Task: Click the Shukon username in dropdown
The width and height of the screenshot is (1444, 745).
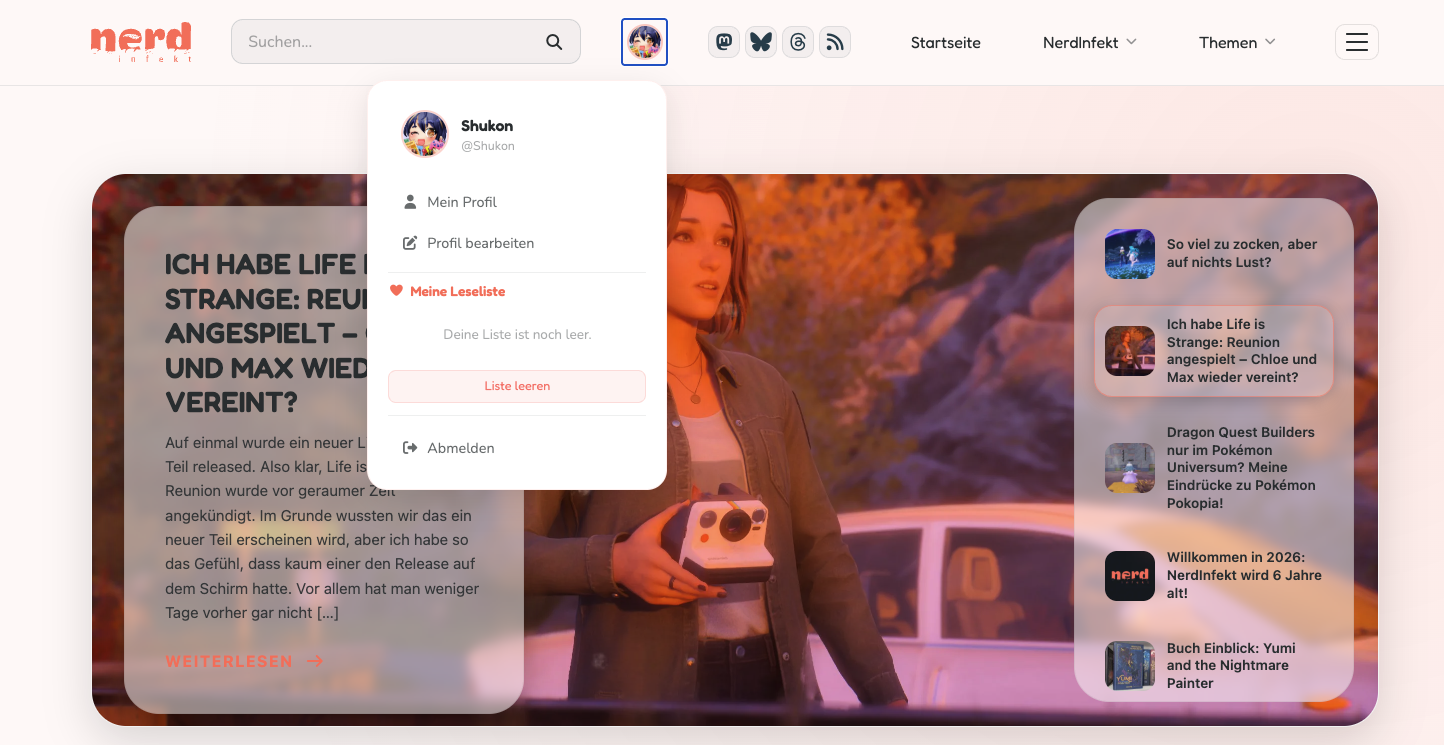Action: (487, 126)
